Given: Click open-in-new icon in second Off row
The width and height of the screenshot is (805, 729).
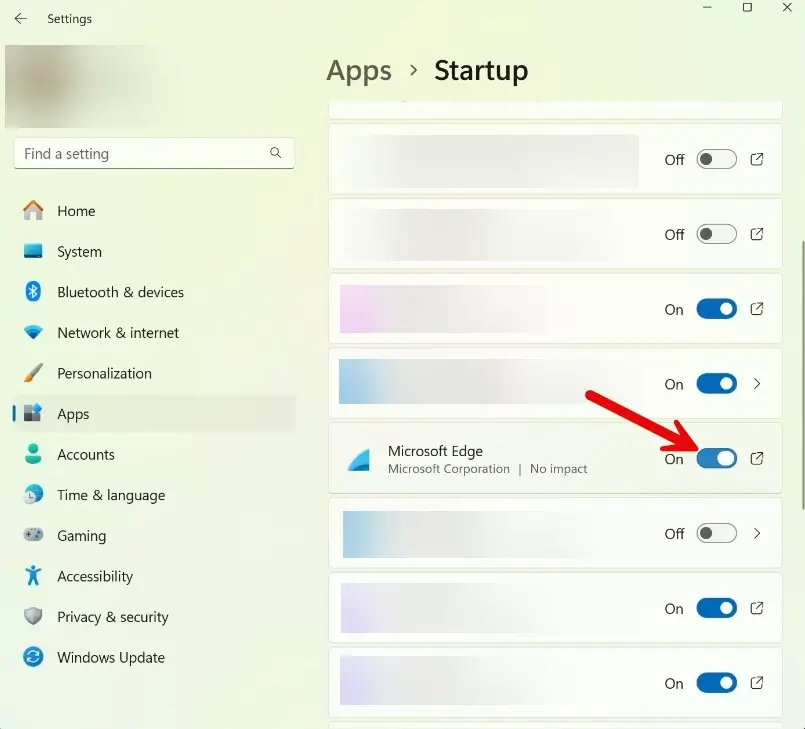Looking at the screenshot, I should [x=757, y=234].
